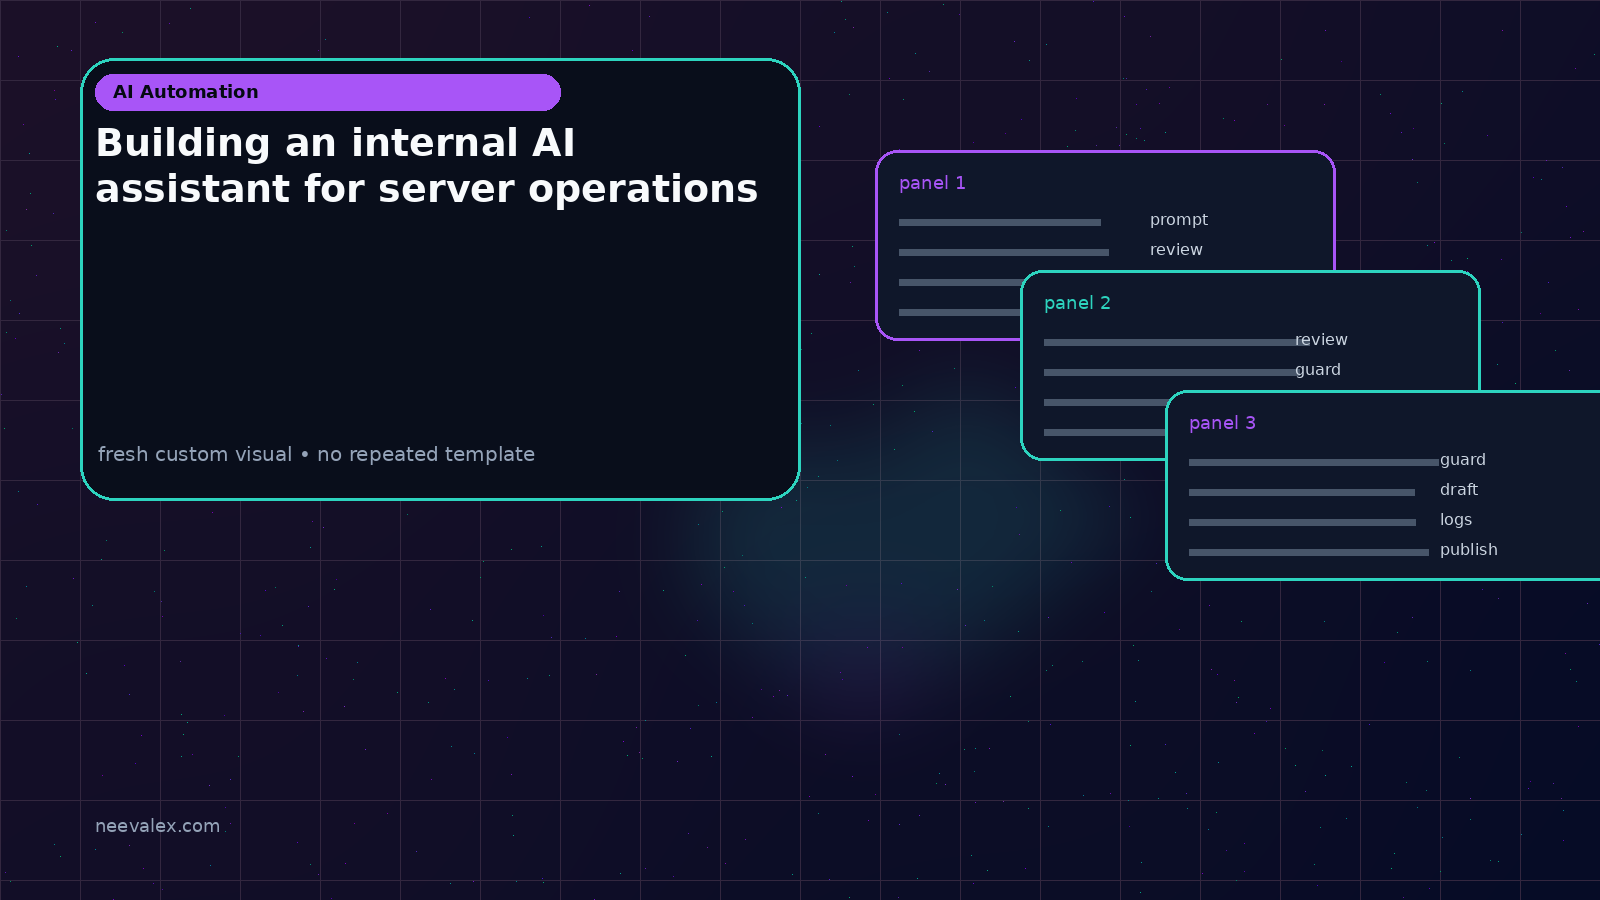Click the 'draft' label in panel 3
The width and height of the screenshot is (1600, 900).
1459,490
